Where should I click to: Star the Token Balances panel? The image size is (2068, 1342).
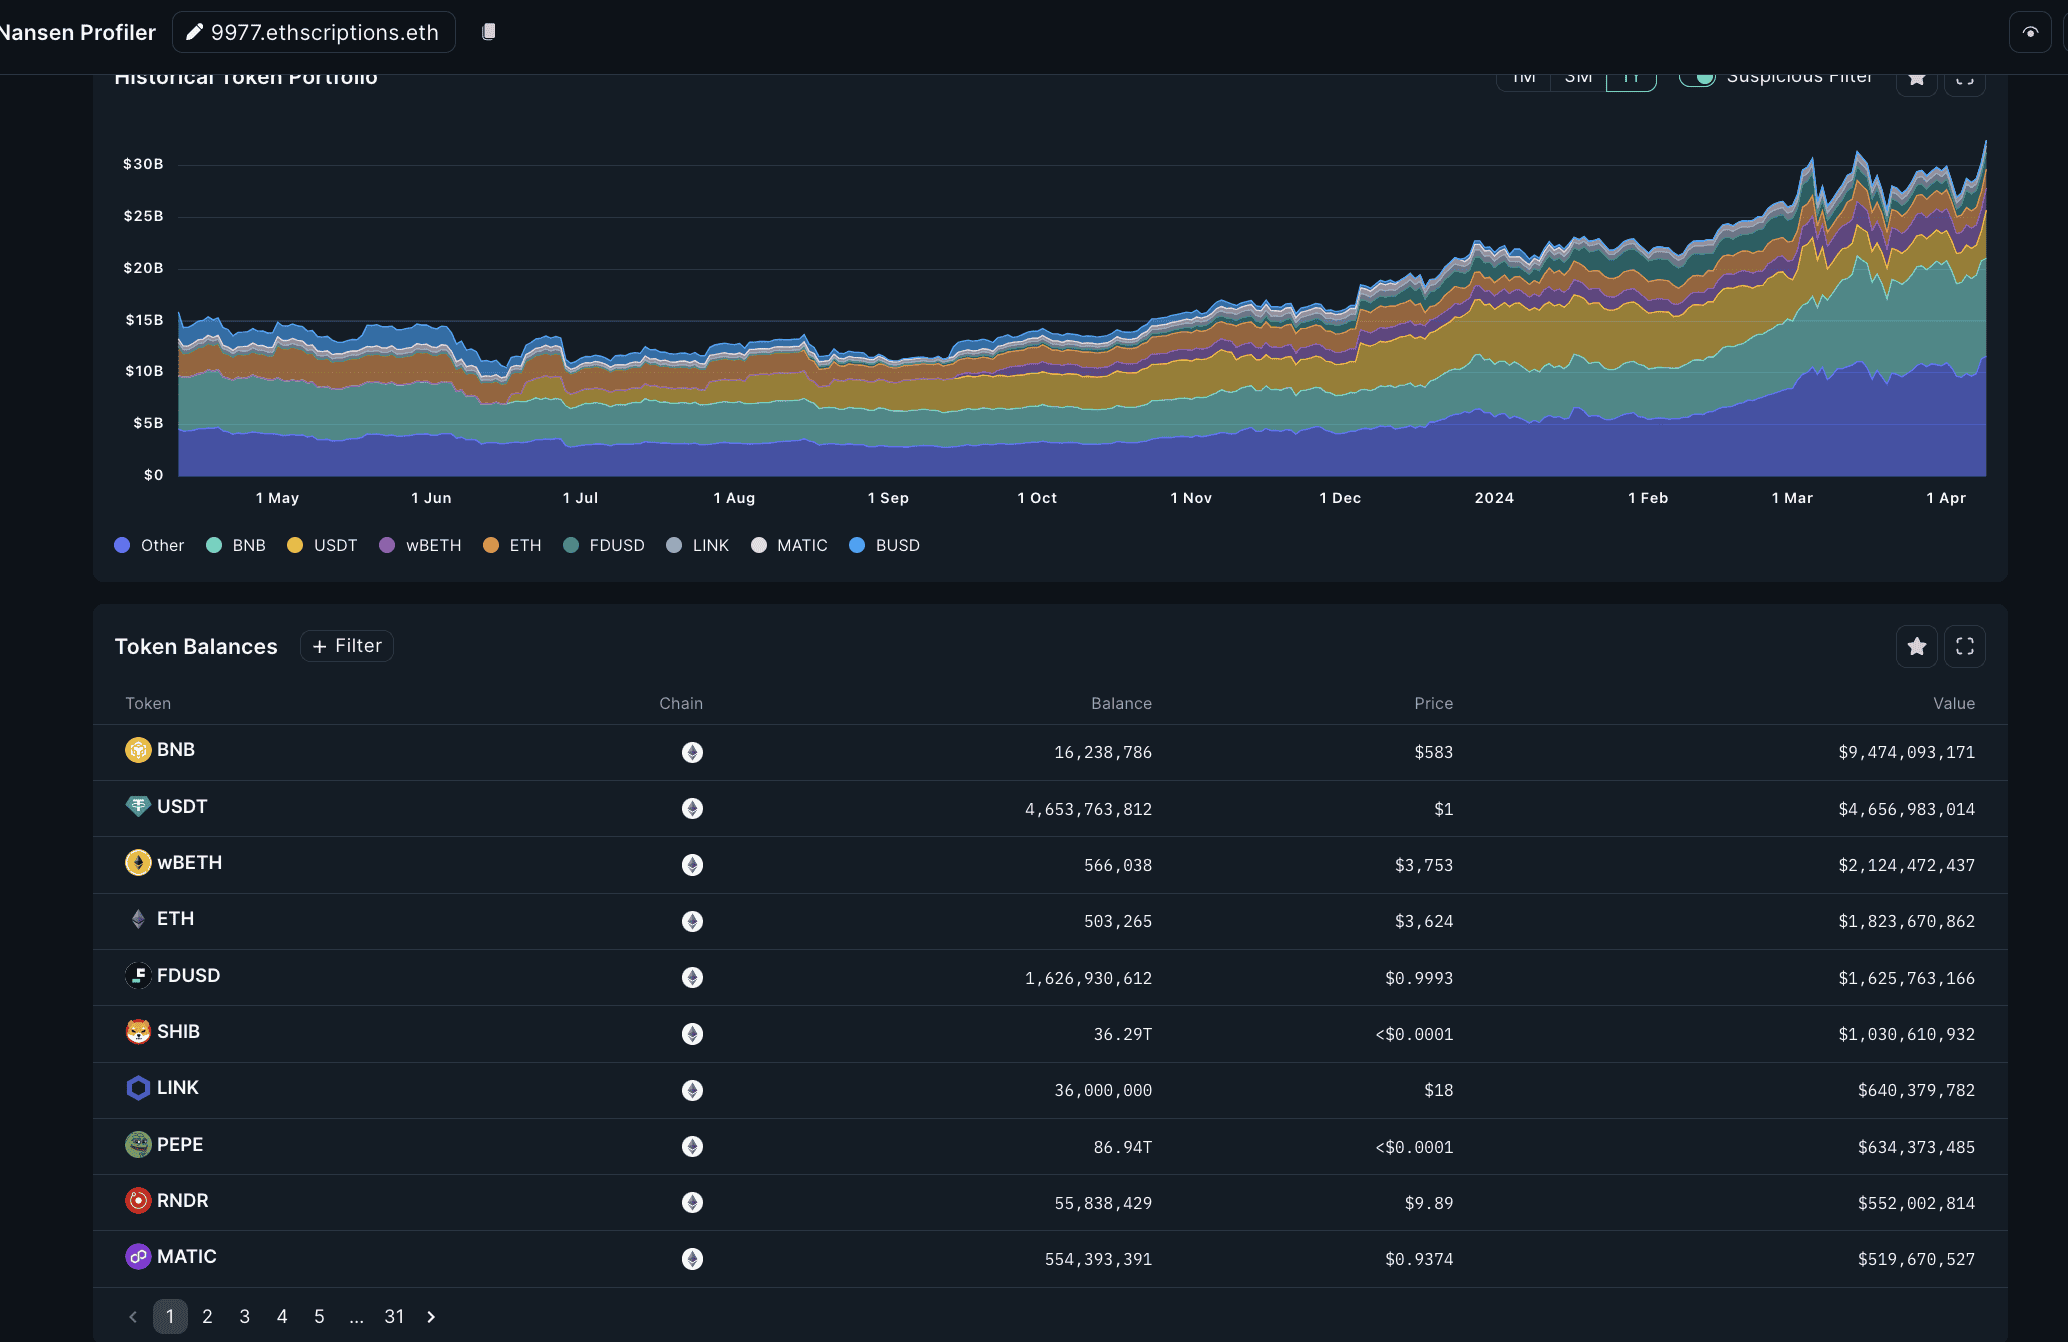(x=1916, y=646)
